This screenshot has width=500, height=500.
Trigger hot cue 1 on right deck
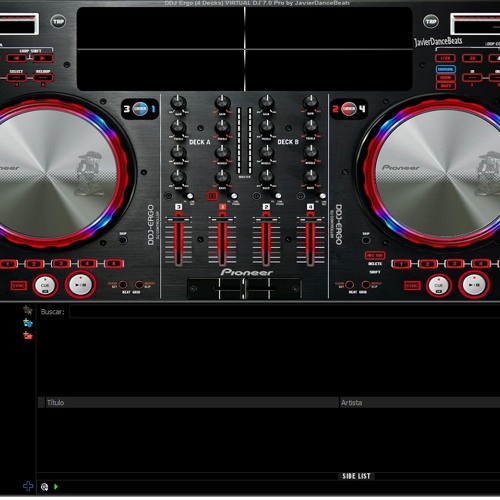point(401,264)
